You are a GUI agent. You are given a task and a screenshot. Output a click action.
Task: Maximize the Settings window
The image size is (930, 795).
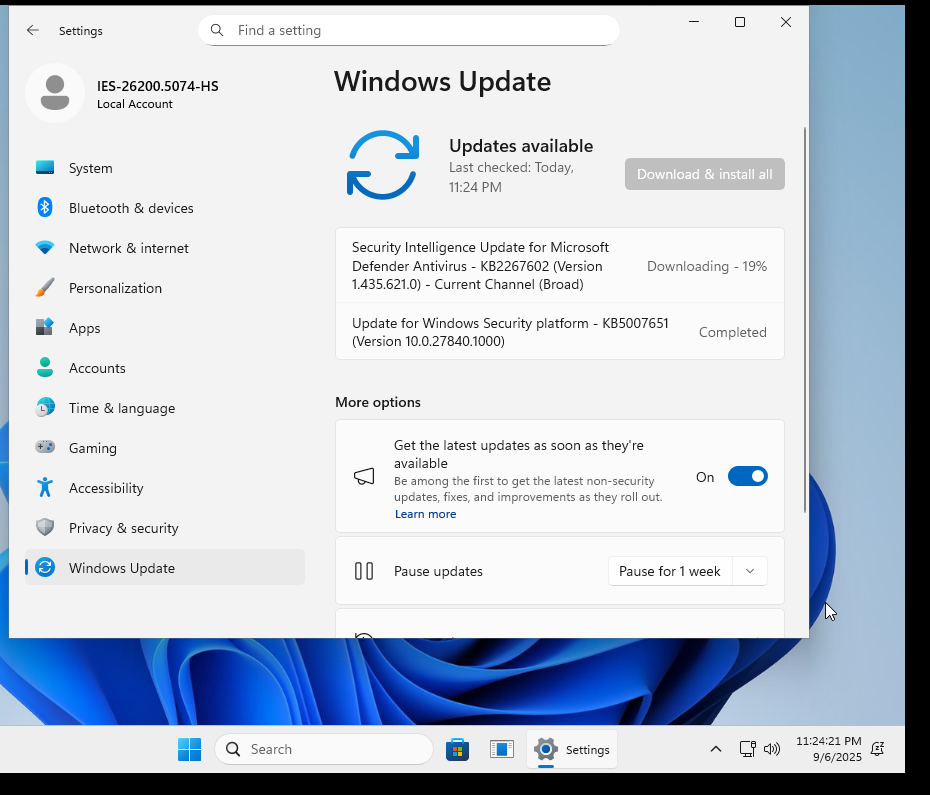[740, 22]
